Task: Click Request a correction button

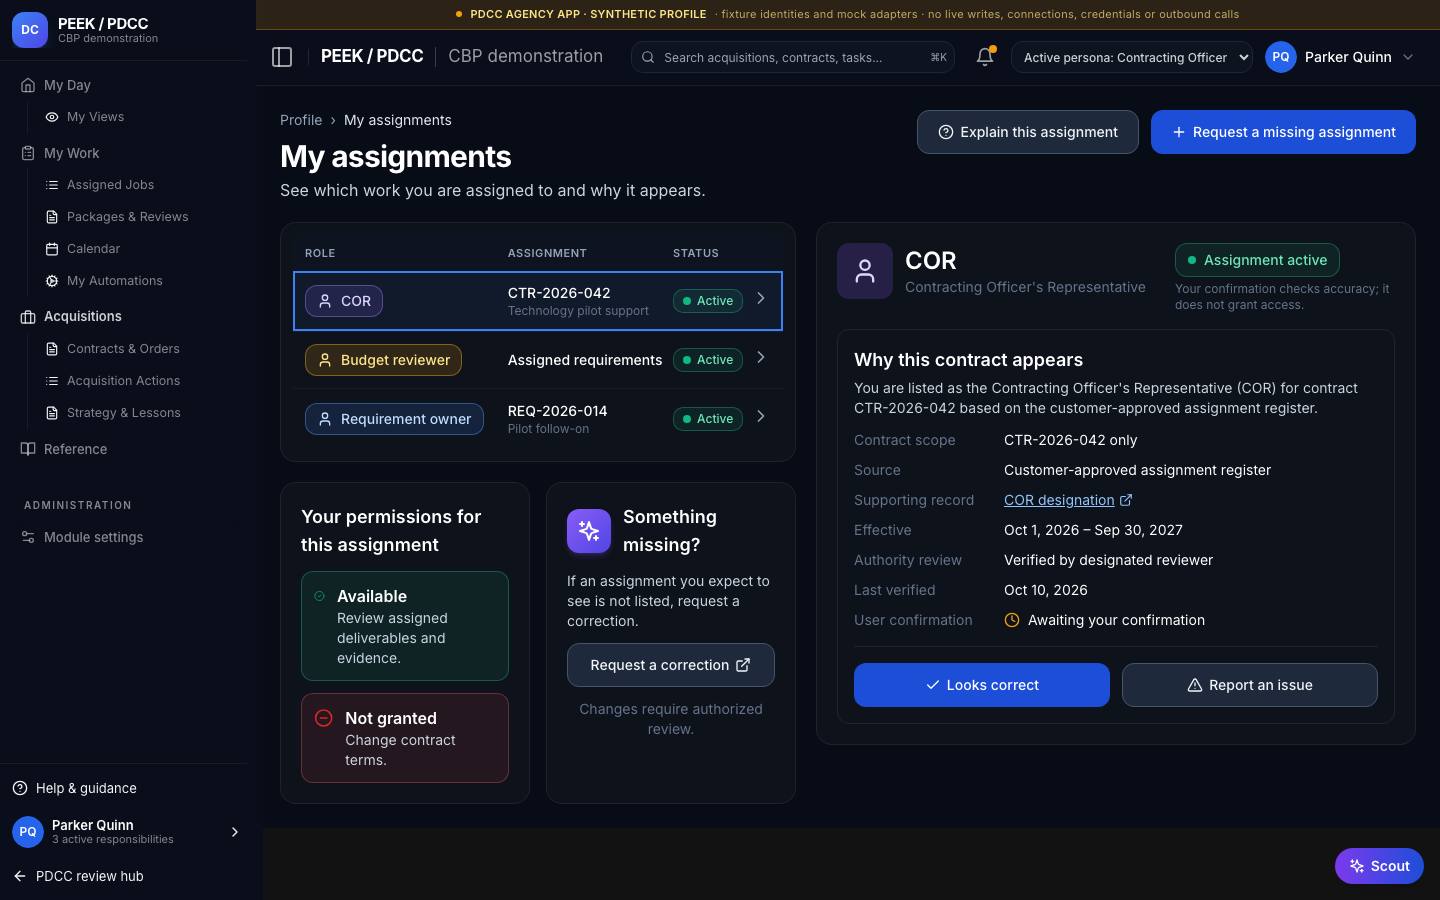Action: [671, 665]
